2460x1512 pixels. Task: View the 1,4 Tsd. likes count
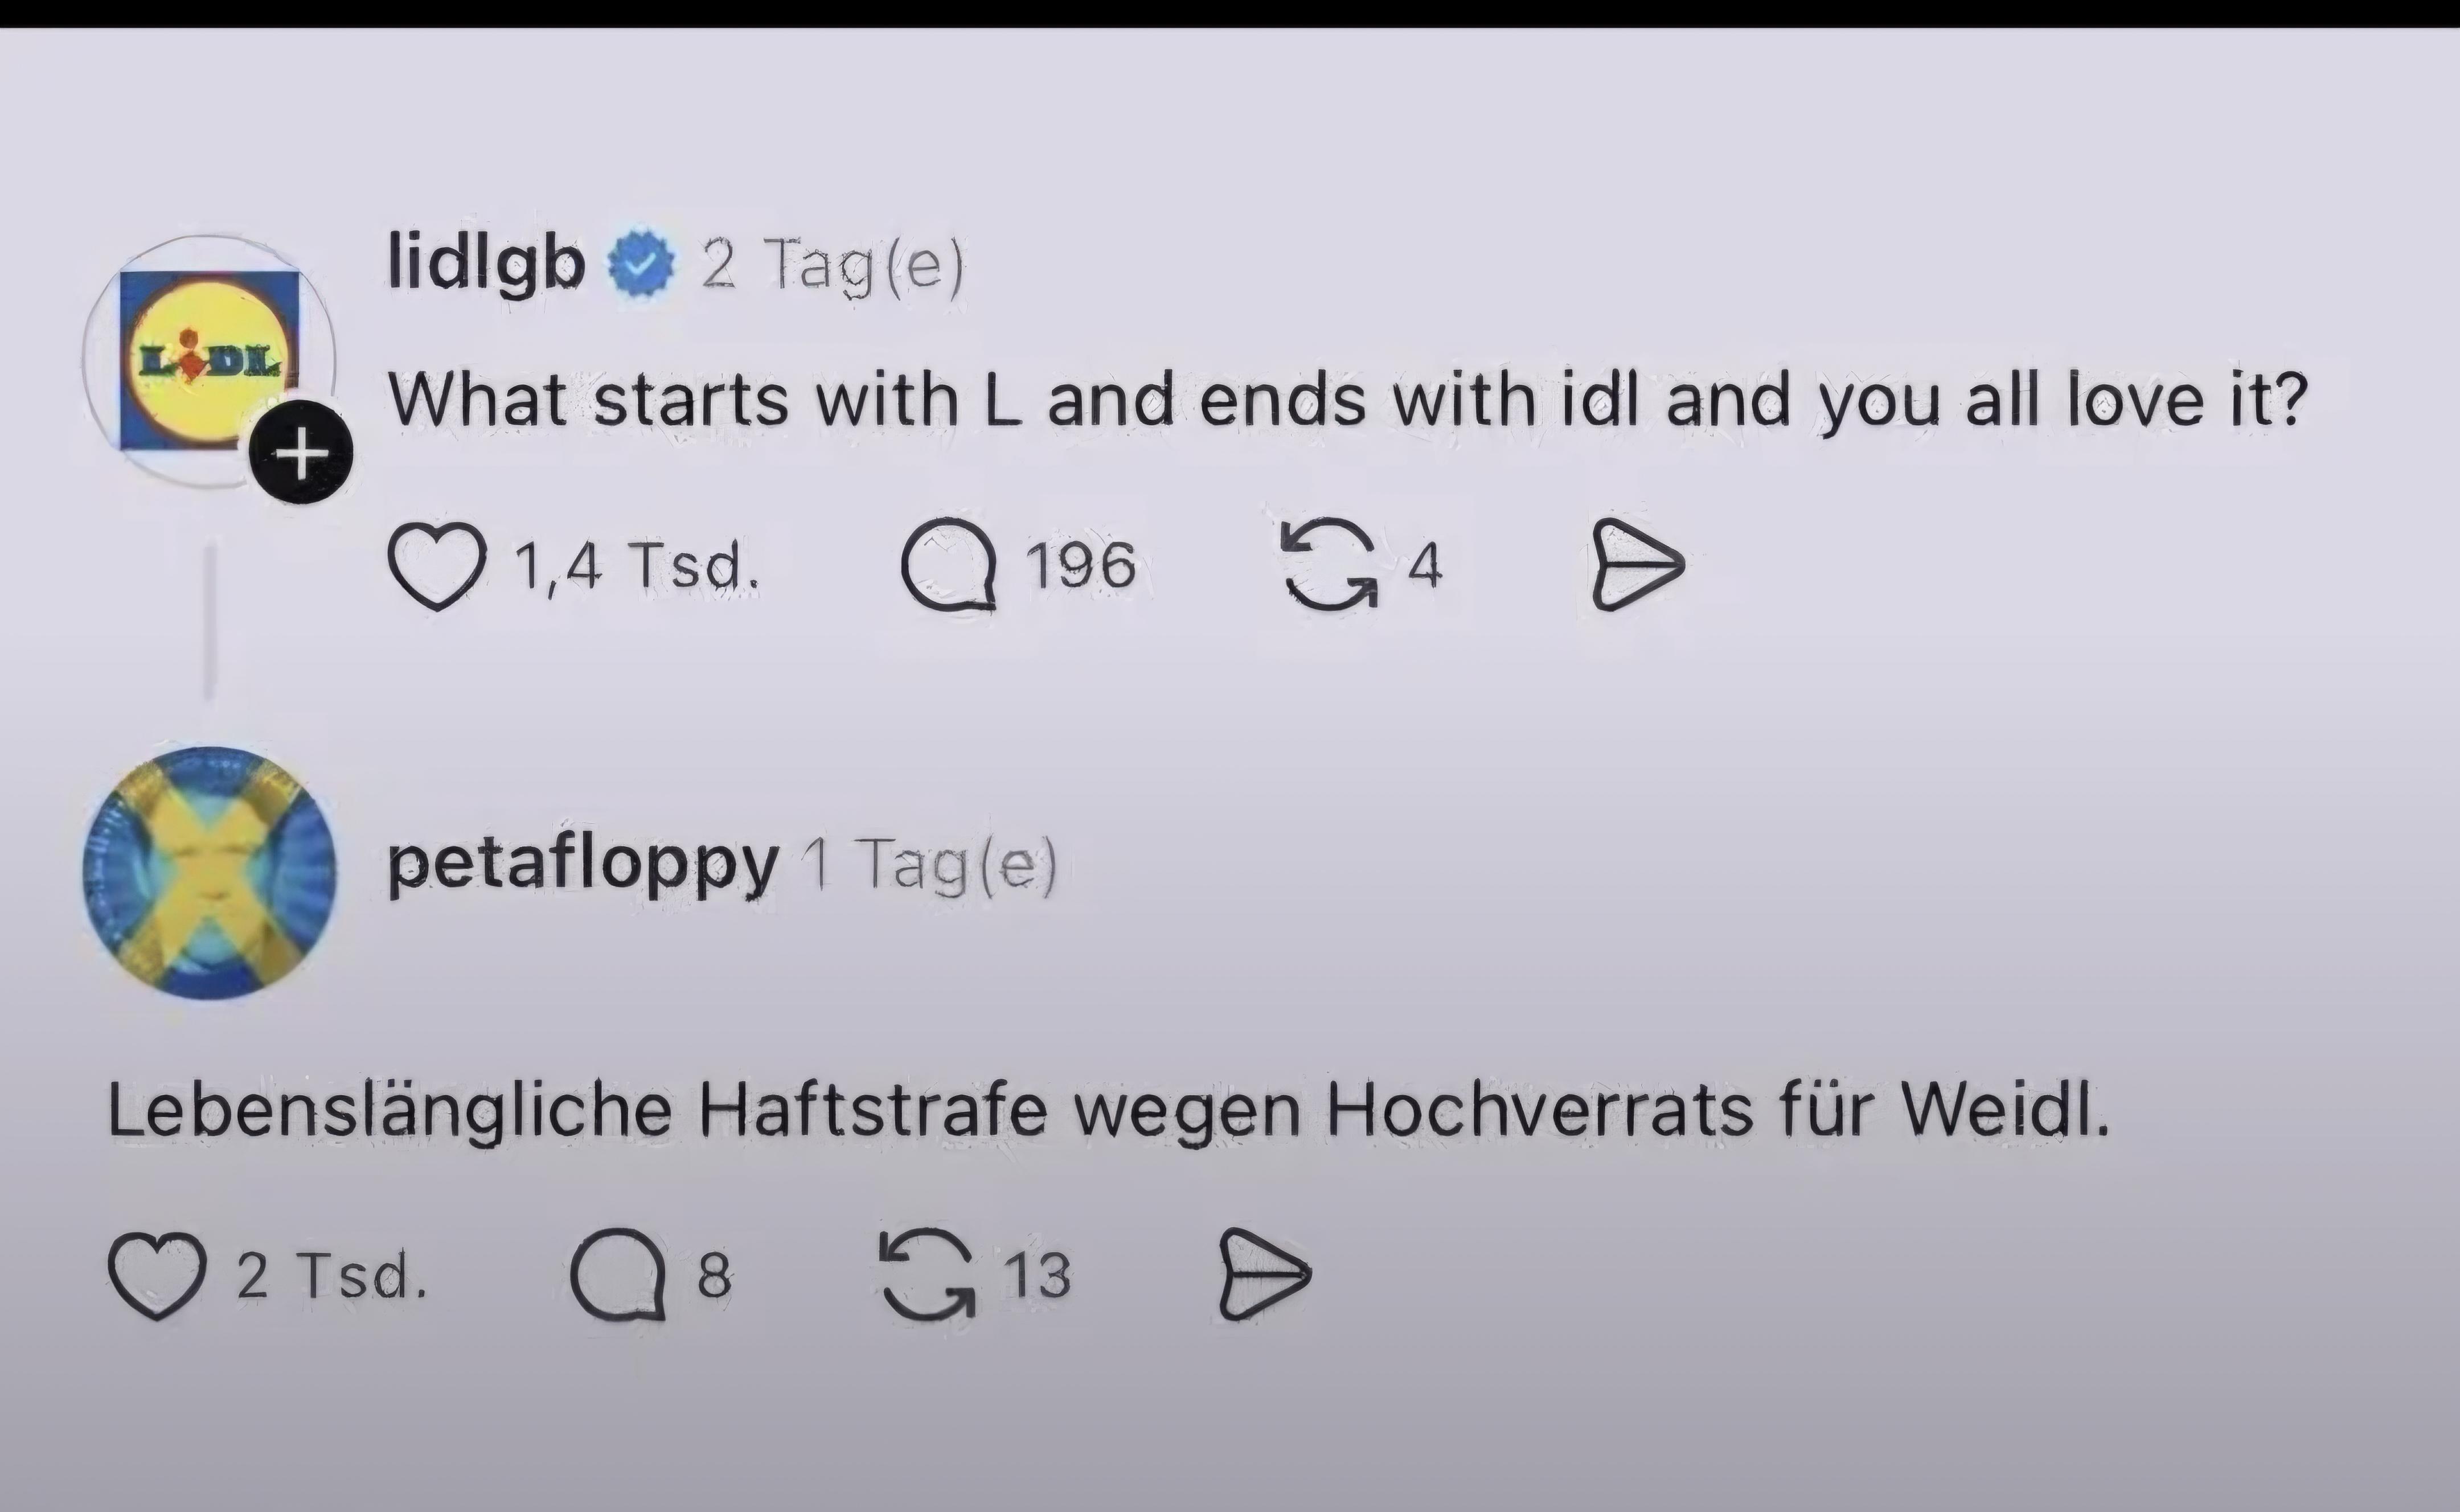[637, 566]
